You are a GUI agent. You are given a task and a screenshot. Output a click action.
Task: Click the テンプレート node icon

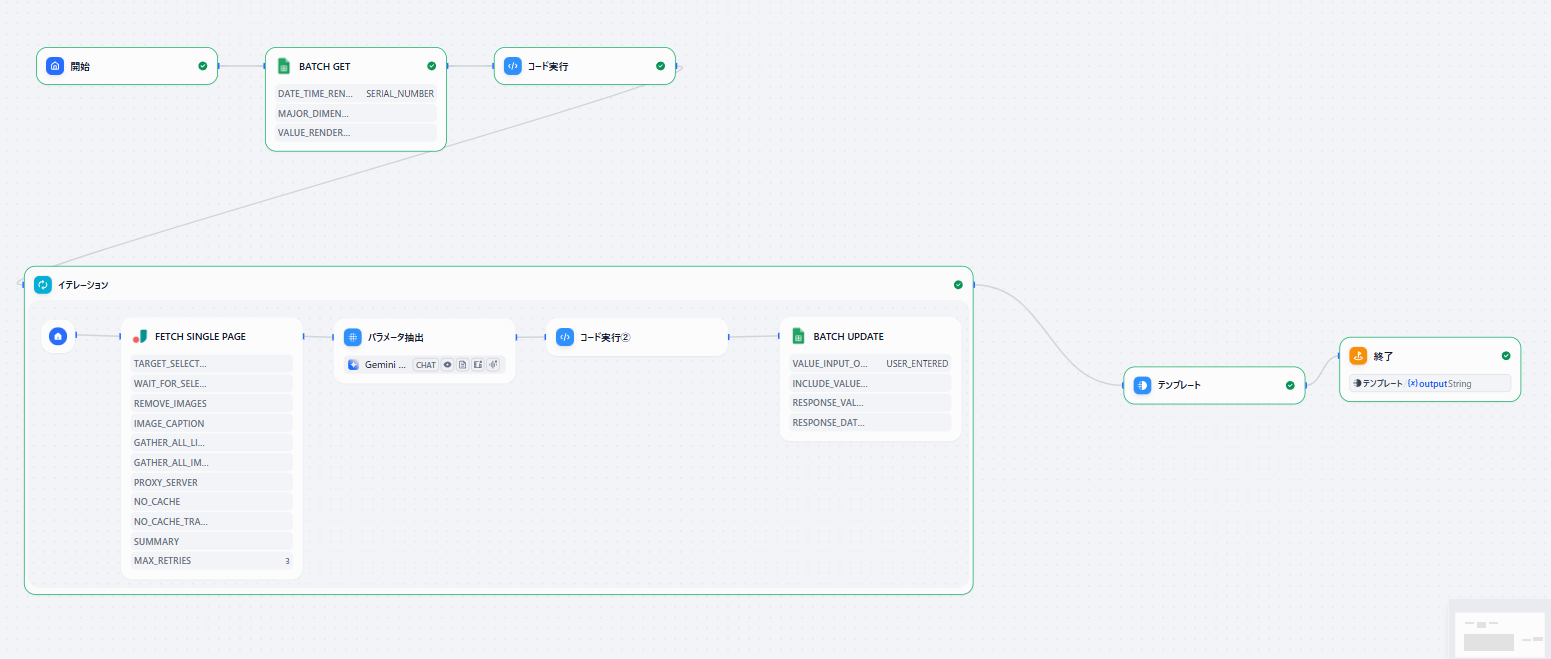tap(1142, 385)
